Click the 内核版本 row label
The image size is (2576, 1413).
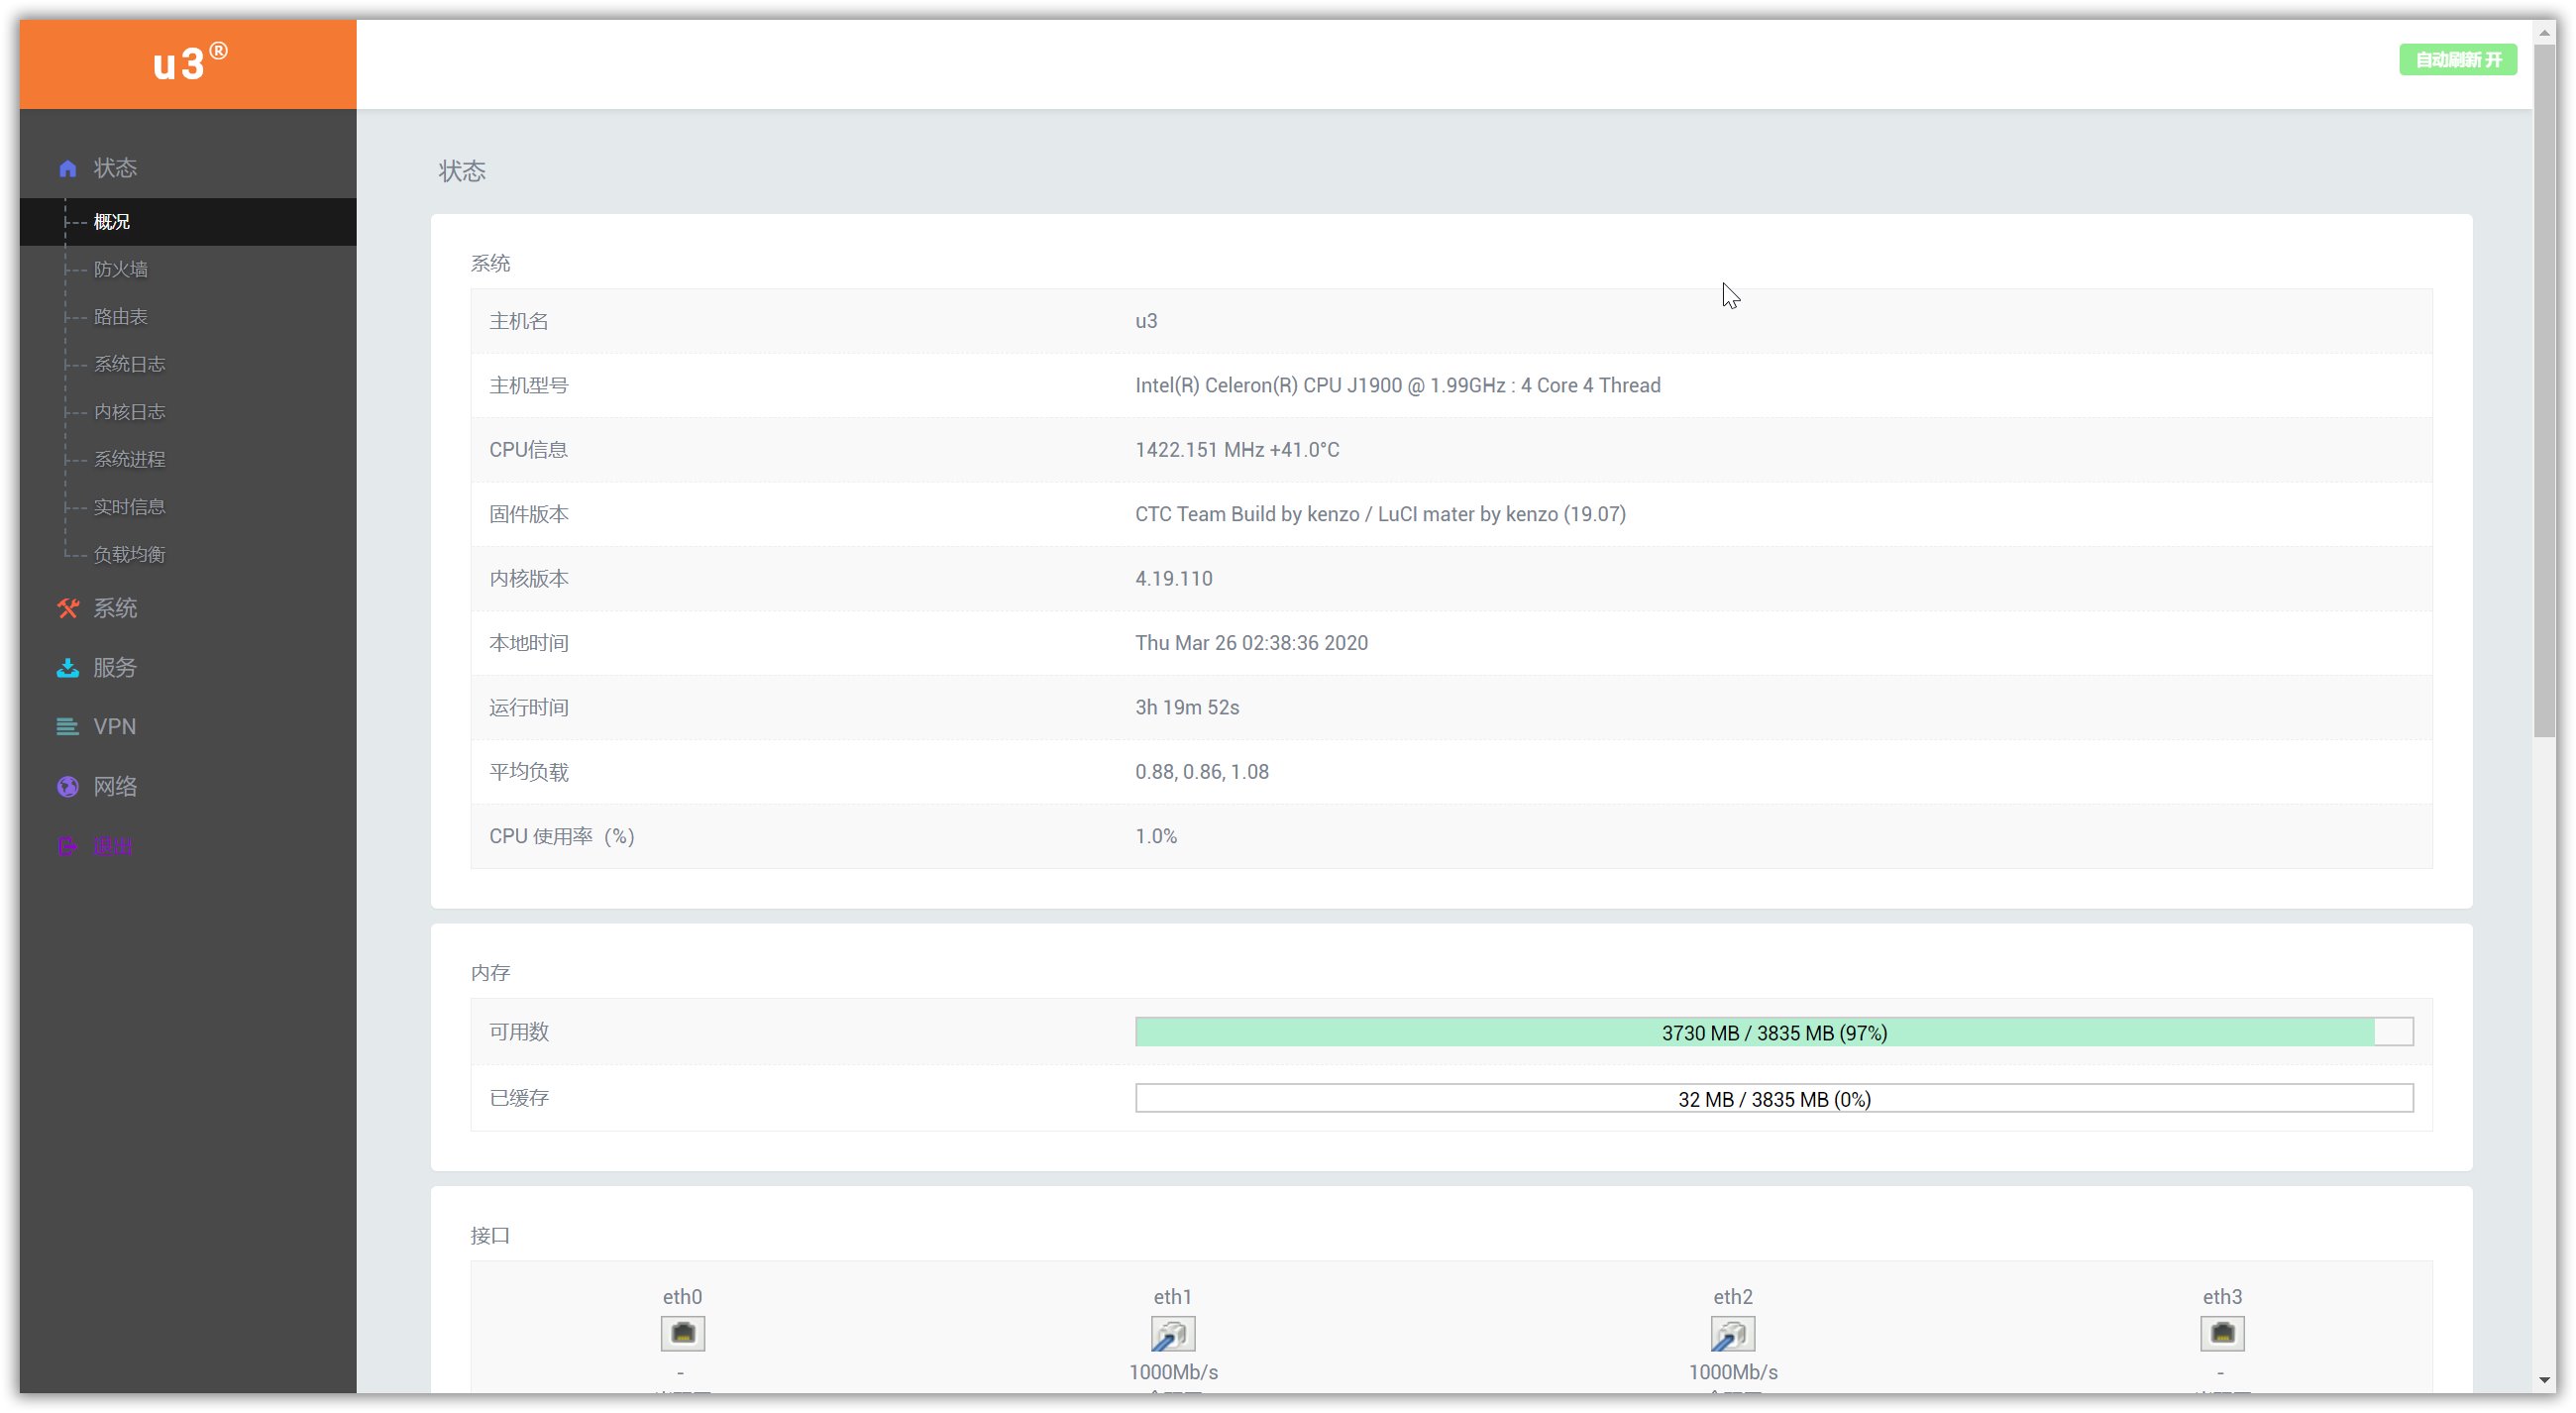(x=528, y=579)
